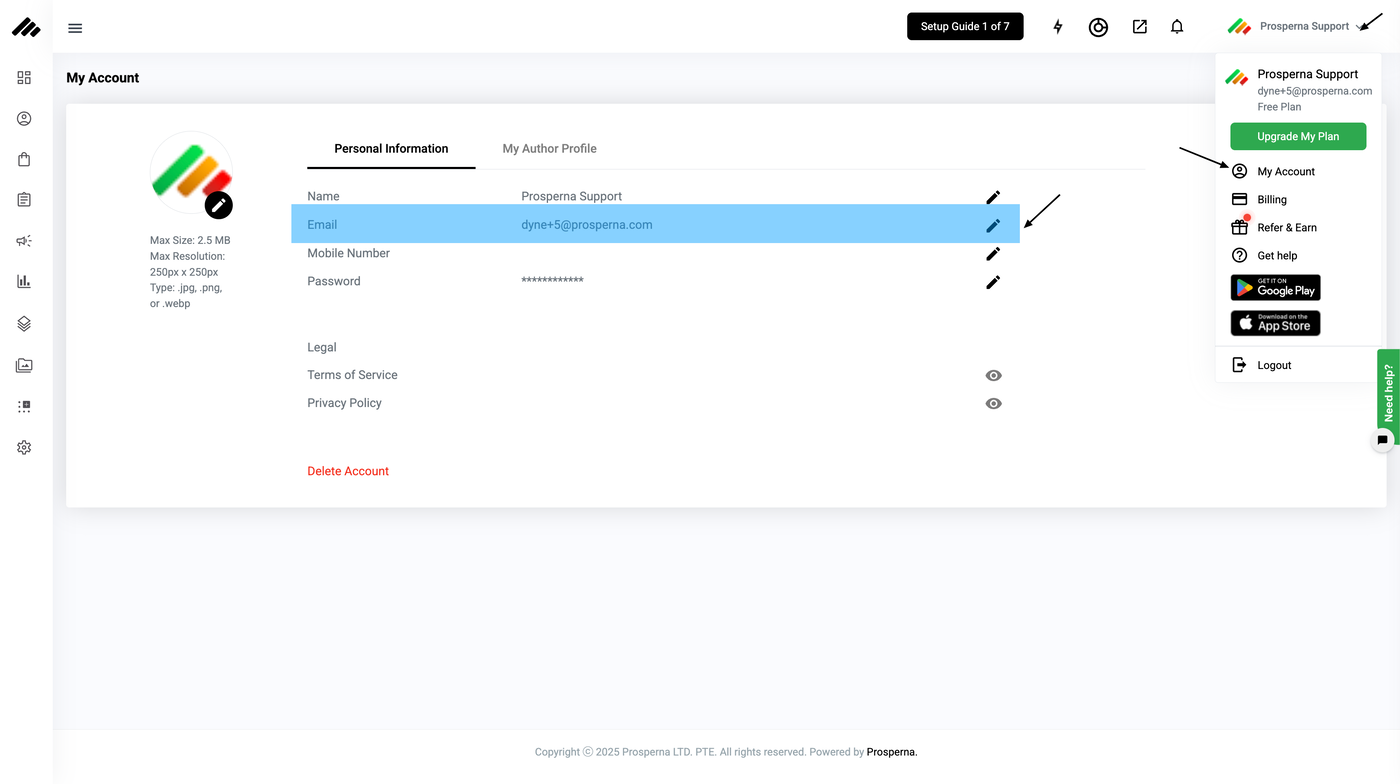Click the pencil icon for Mobile Number
Image resolution: width=1400 pixels, height=784 pixels.
point(993,254)
